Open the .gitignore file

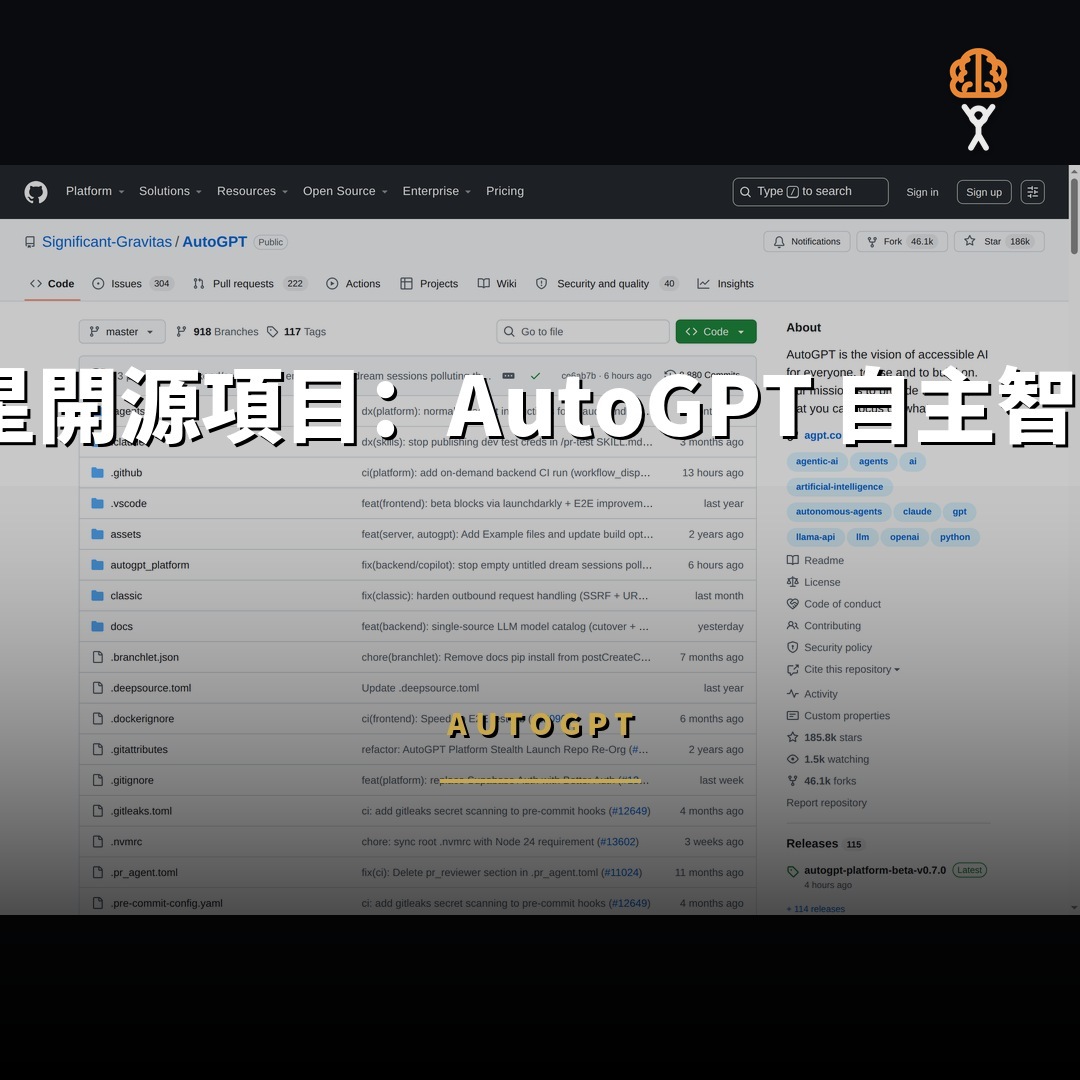132,780
